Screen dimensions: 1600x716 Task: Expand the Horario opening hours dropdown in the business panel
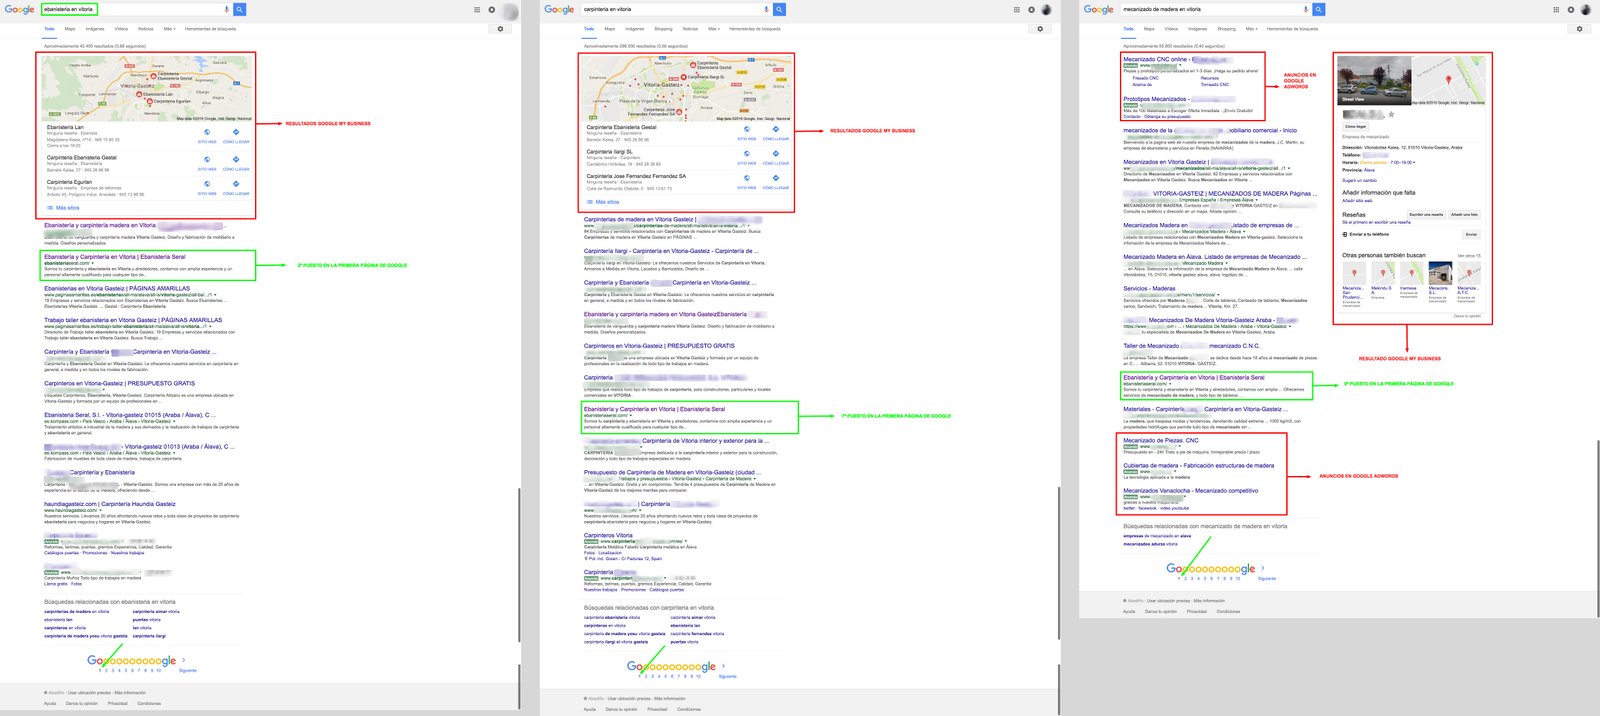tap(1414, 162)
